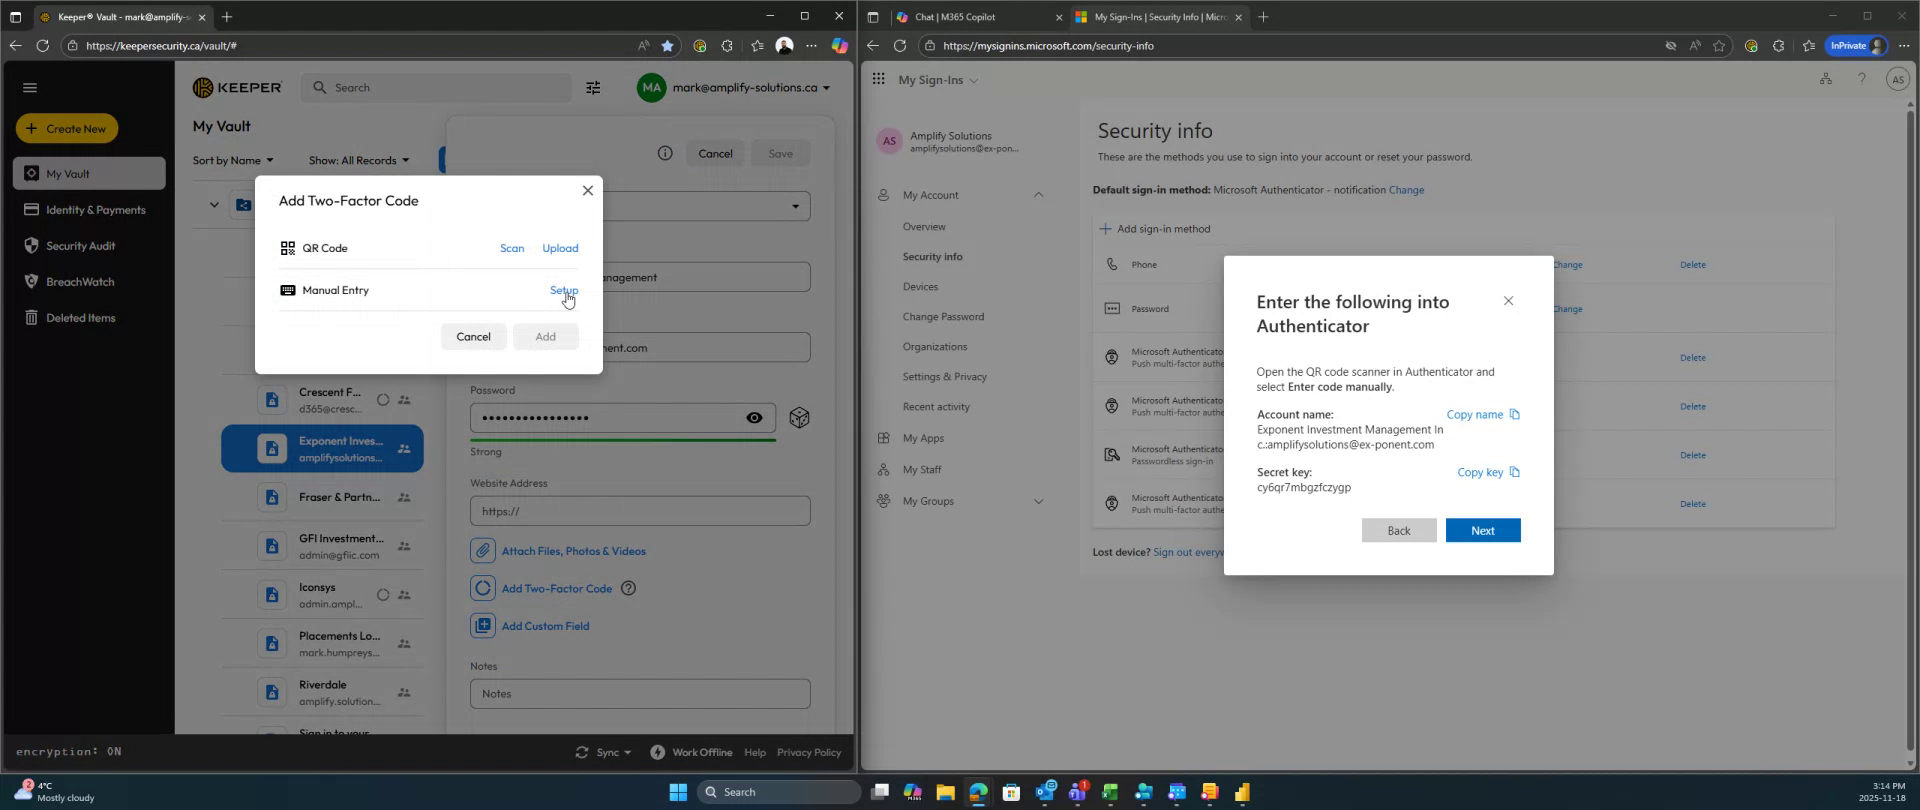This screenshot has height=810, width=1920.
Task: Collapse the shared folder chevron in vault list
Action: click(x=214, y=205)
